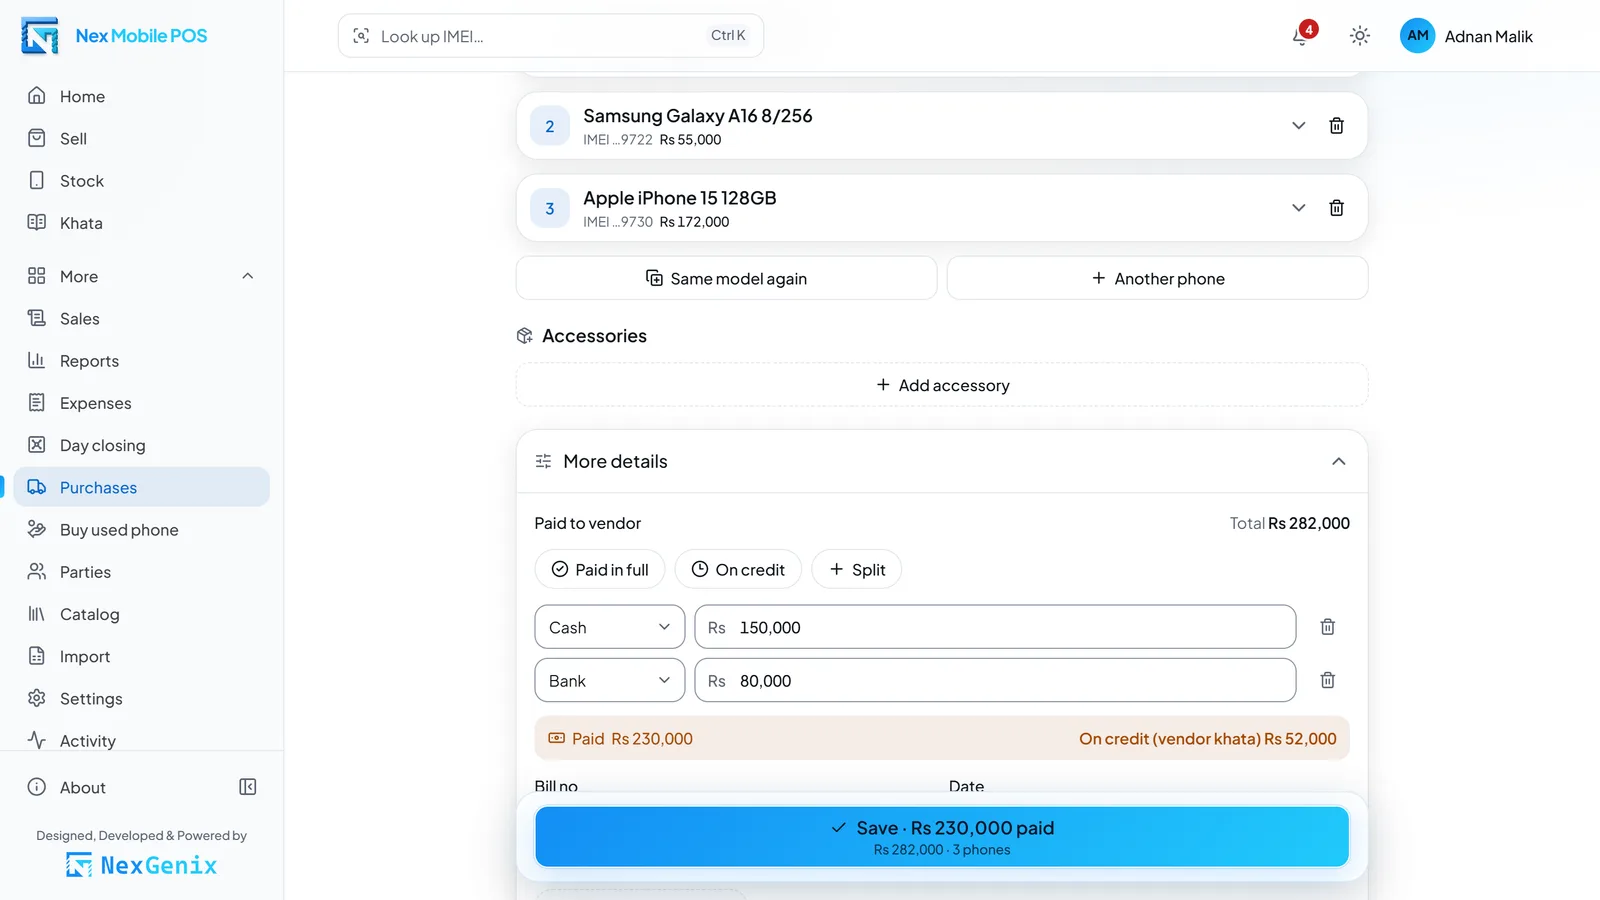Click Same model again button

(x=726, y=278)
